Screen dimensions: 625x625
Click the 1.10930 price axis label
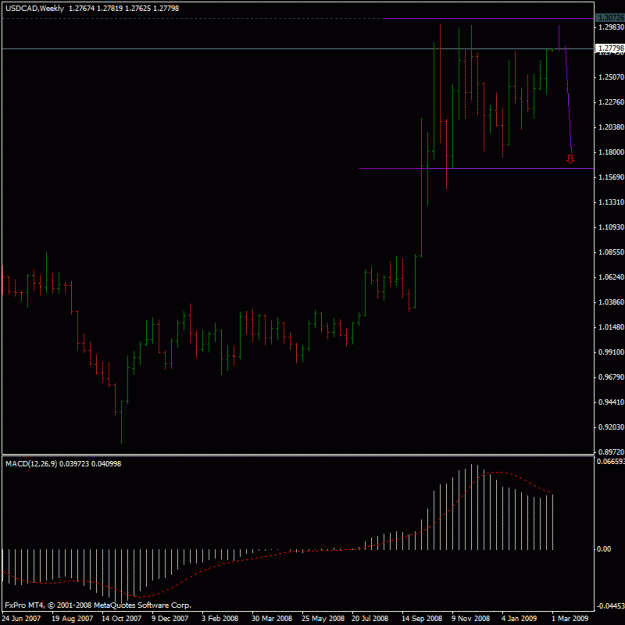[x=611, y=227]
